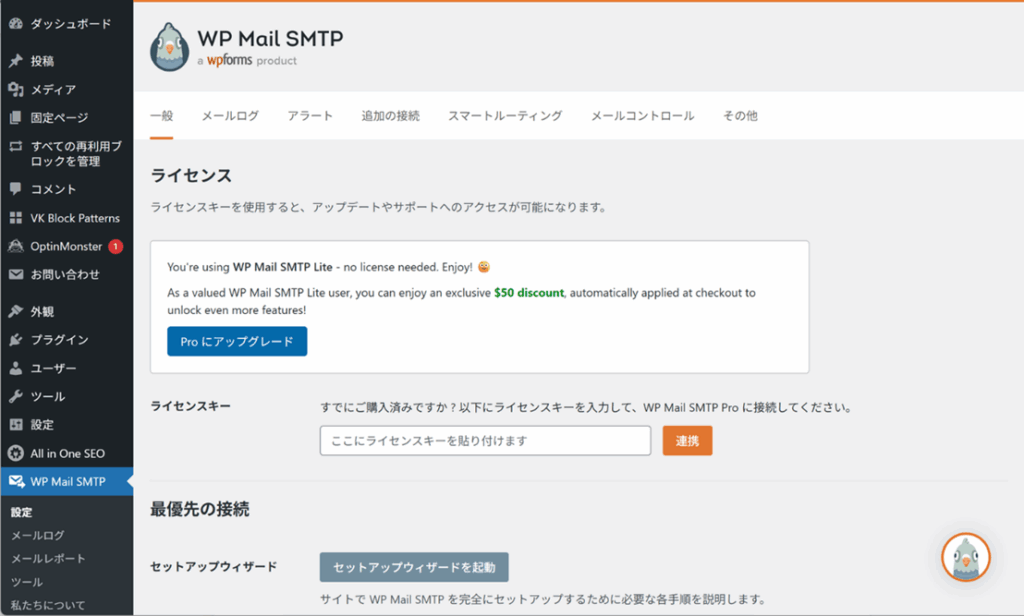This screenshot has height=616, width=1024.
Task: Select the WP Mail SMTP menu item
Action: (x=68, y=481)
